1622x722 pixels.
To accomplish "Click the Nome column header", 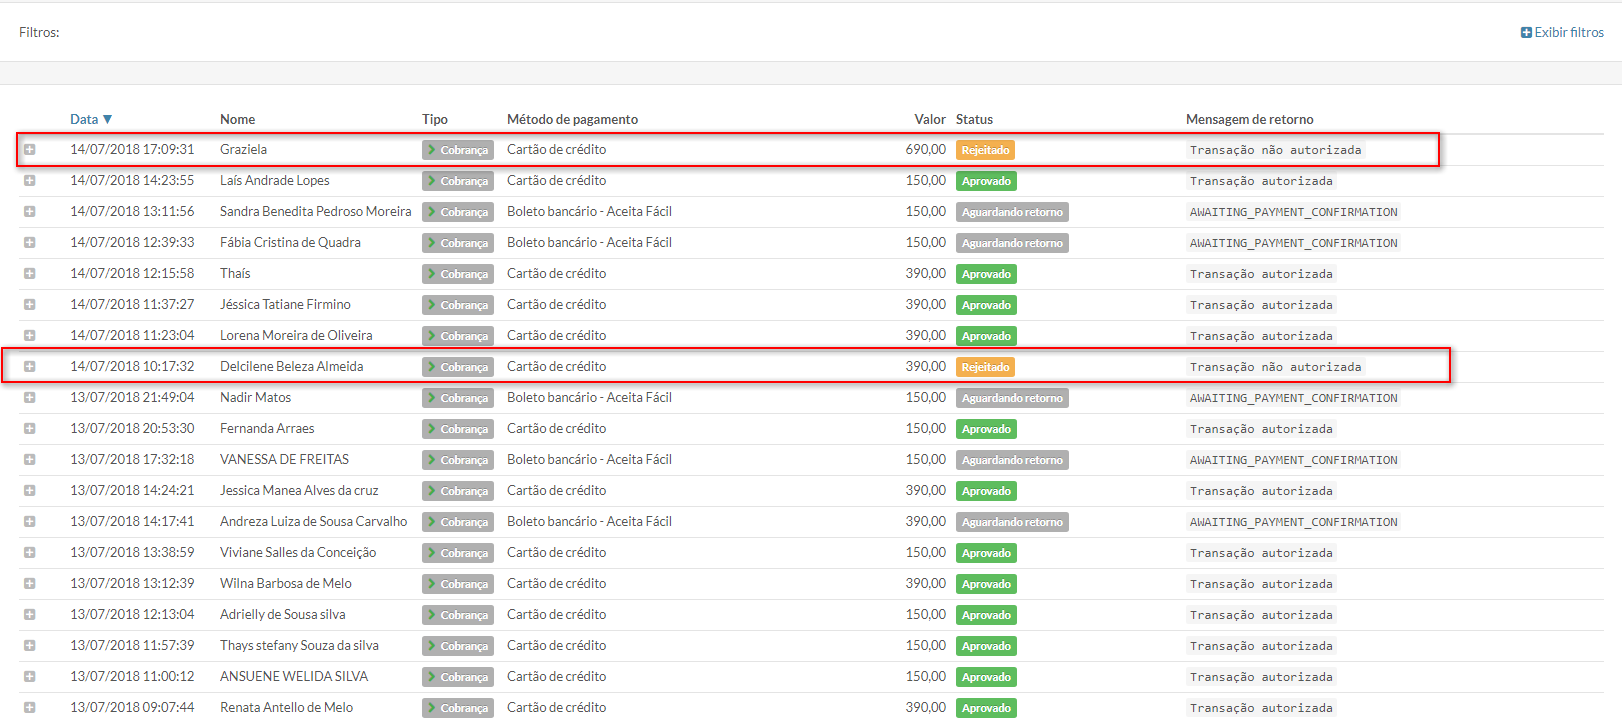I will point(237,119).
